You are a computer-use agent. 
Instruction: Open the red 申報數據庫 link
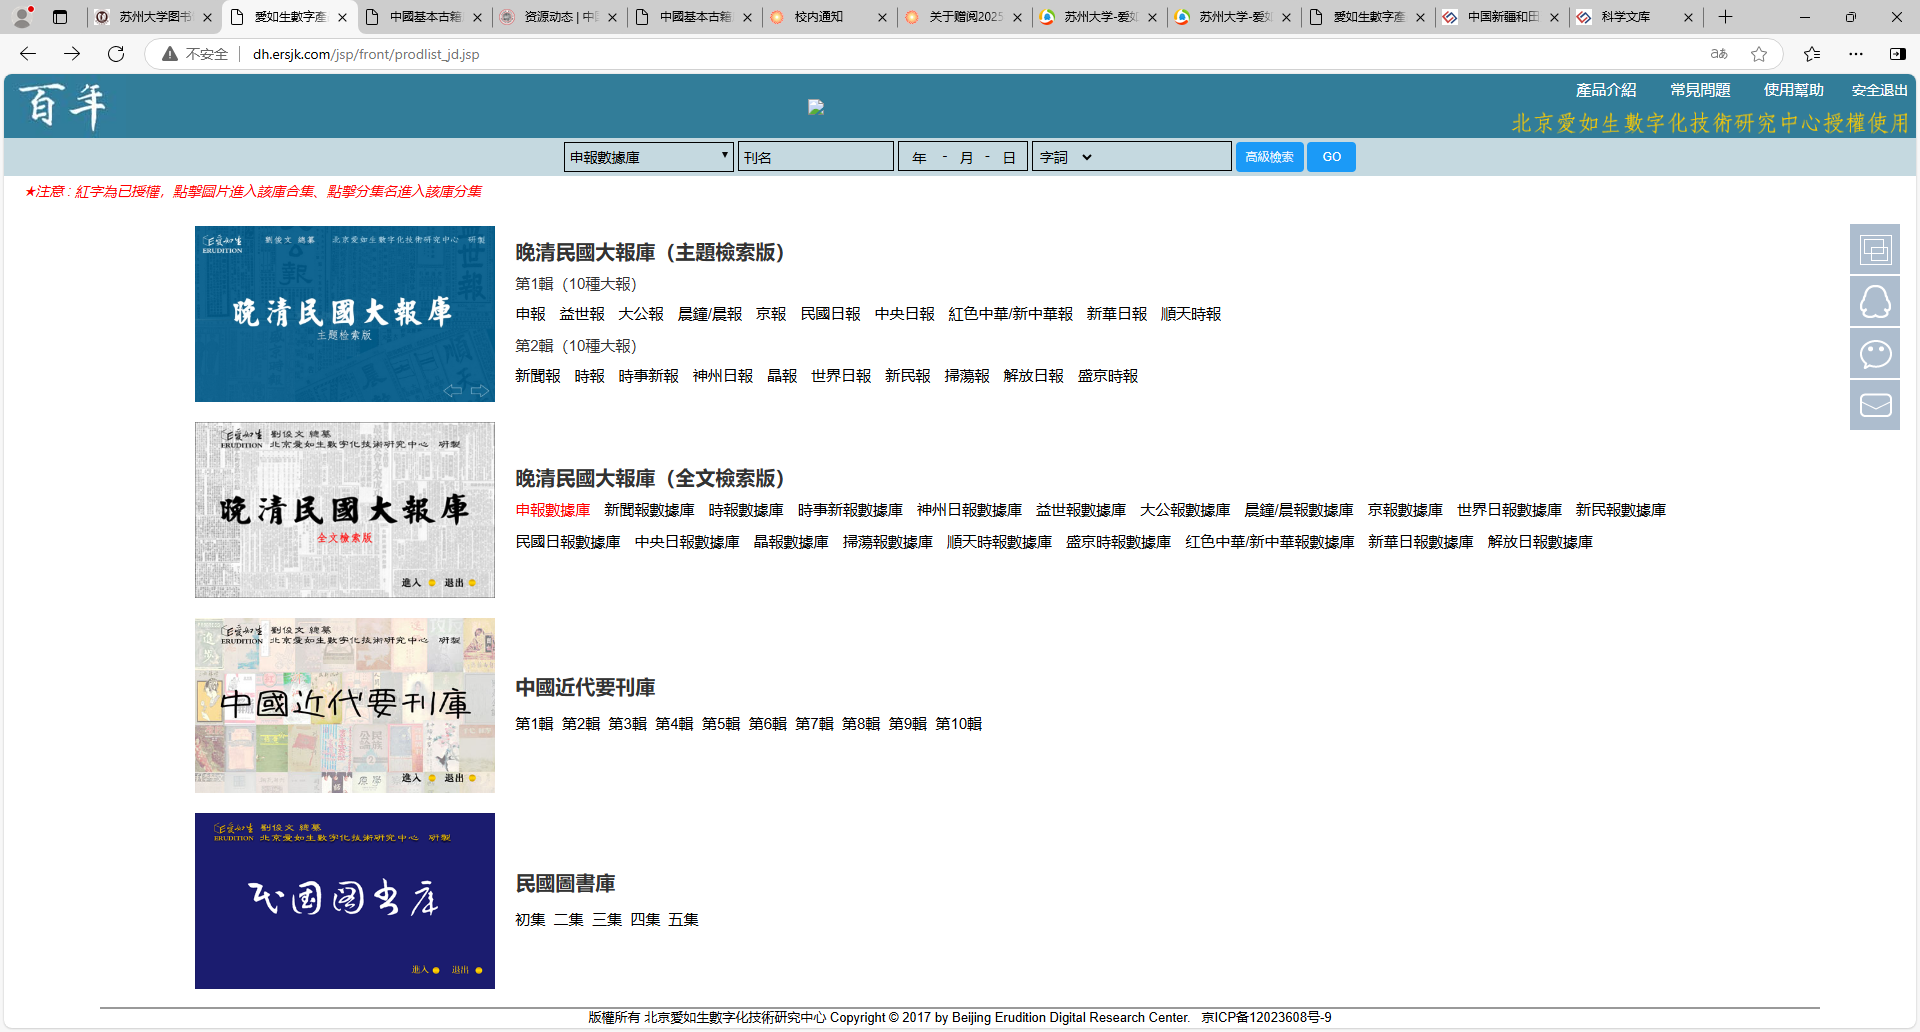pyautogui.click(x=553, y=510)
